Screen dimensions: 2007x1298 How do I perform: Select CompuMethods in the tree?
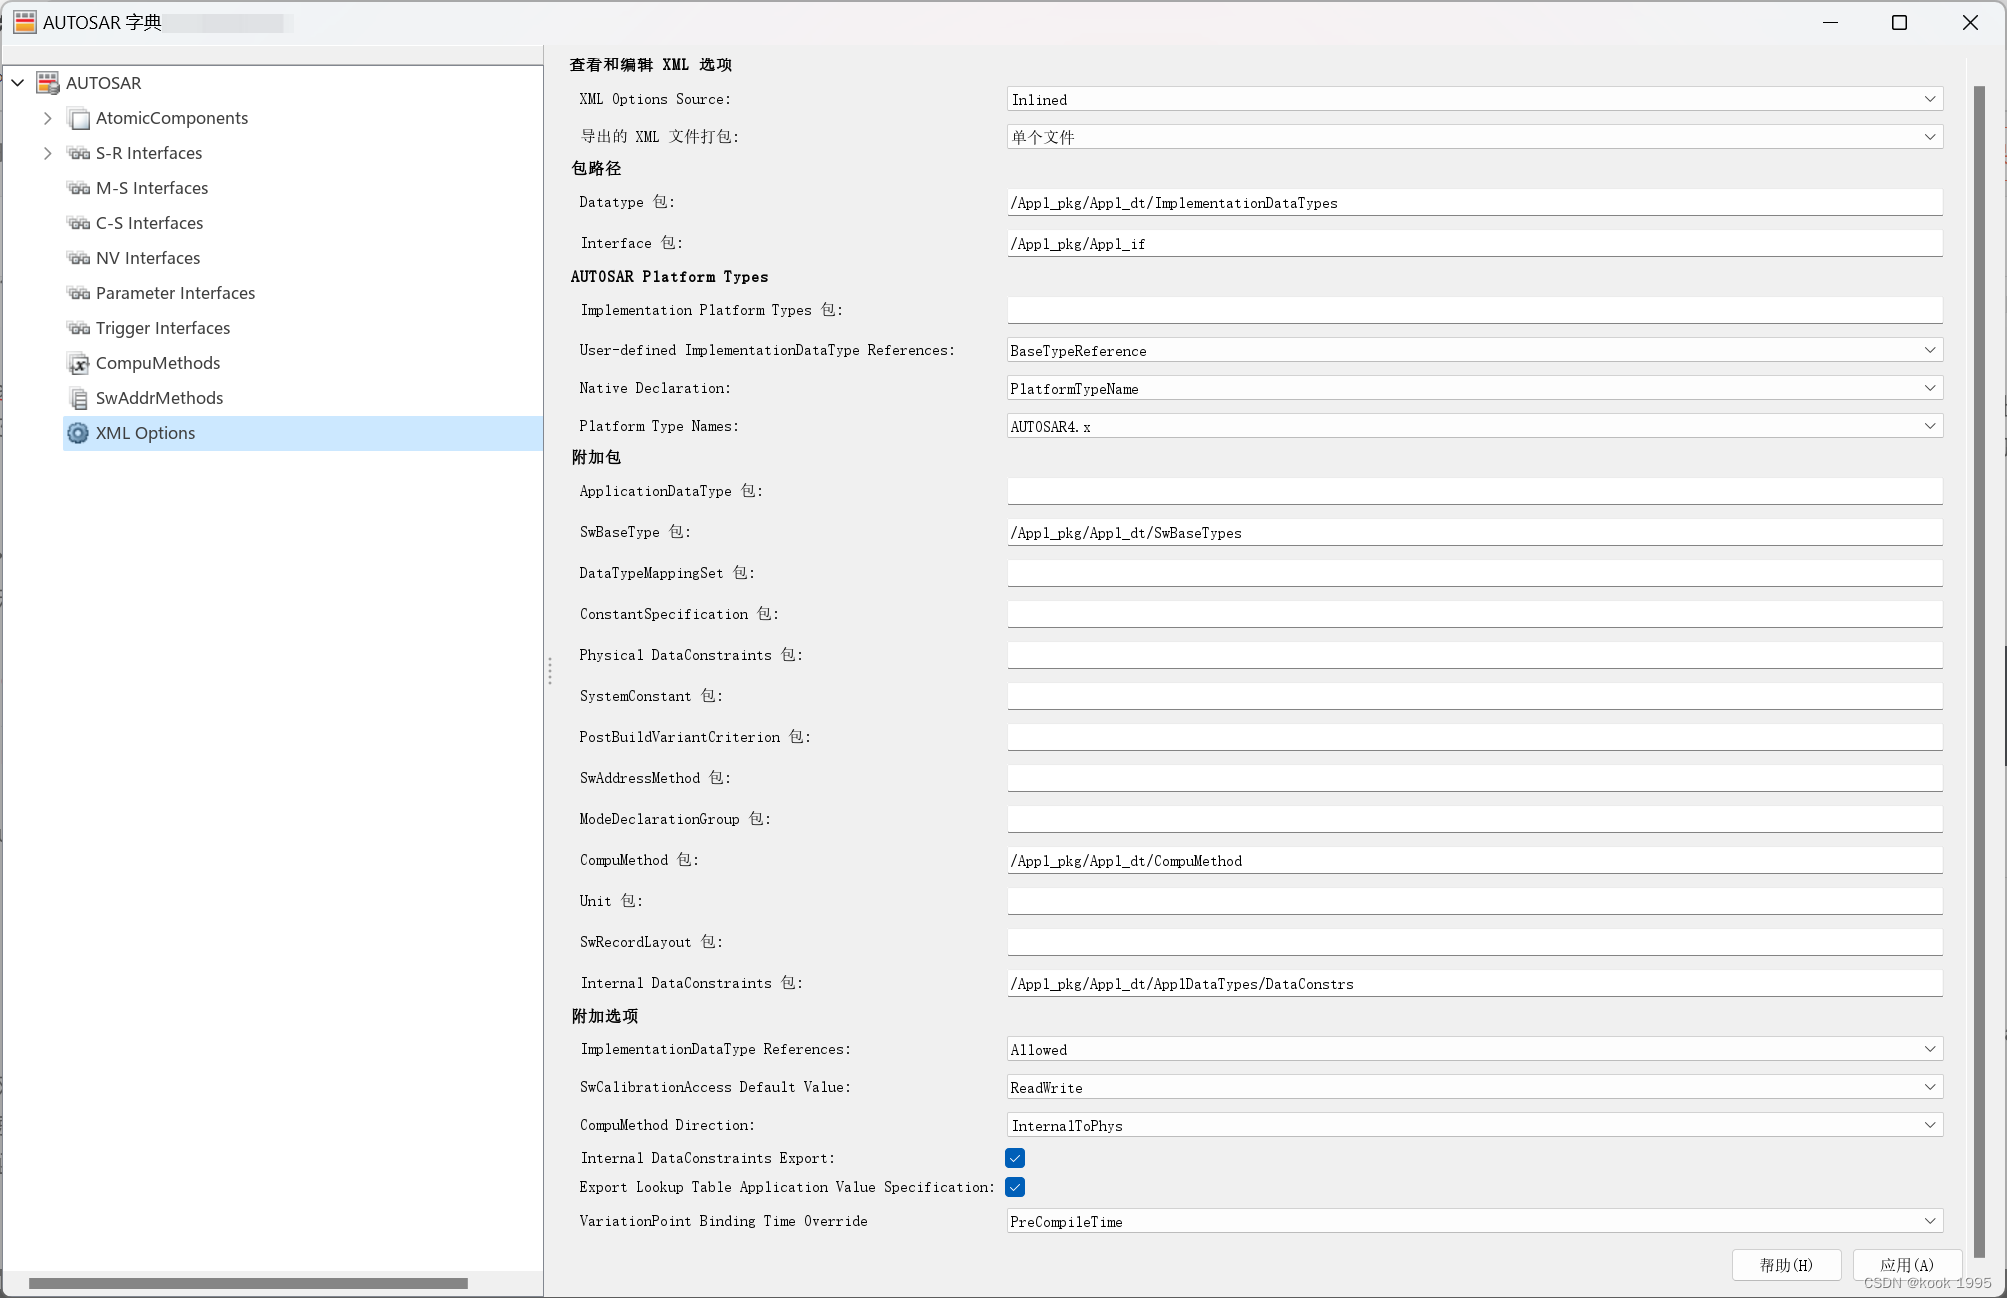(x=158, y=363)
